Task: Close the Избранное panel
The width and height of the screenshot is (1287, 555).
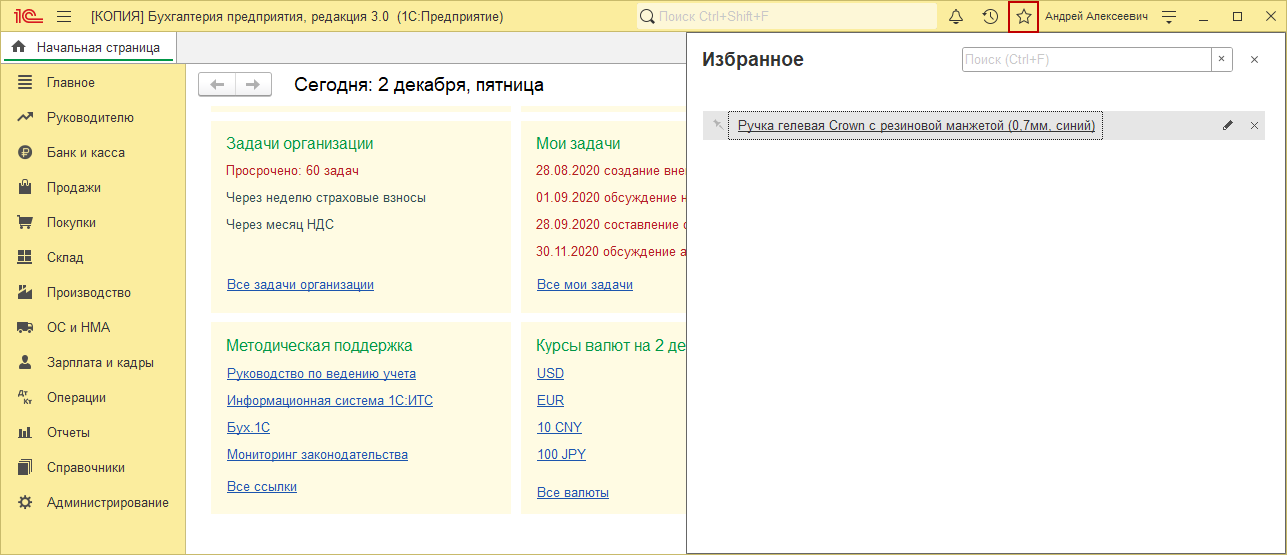Action: (x=1254, y=60)
